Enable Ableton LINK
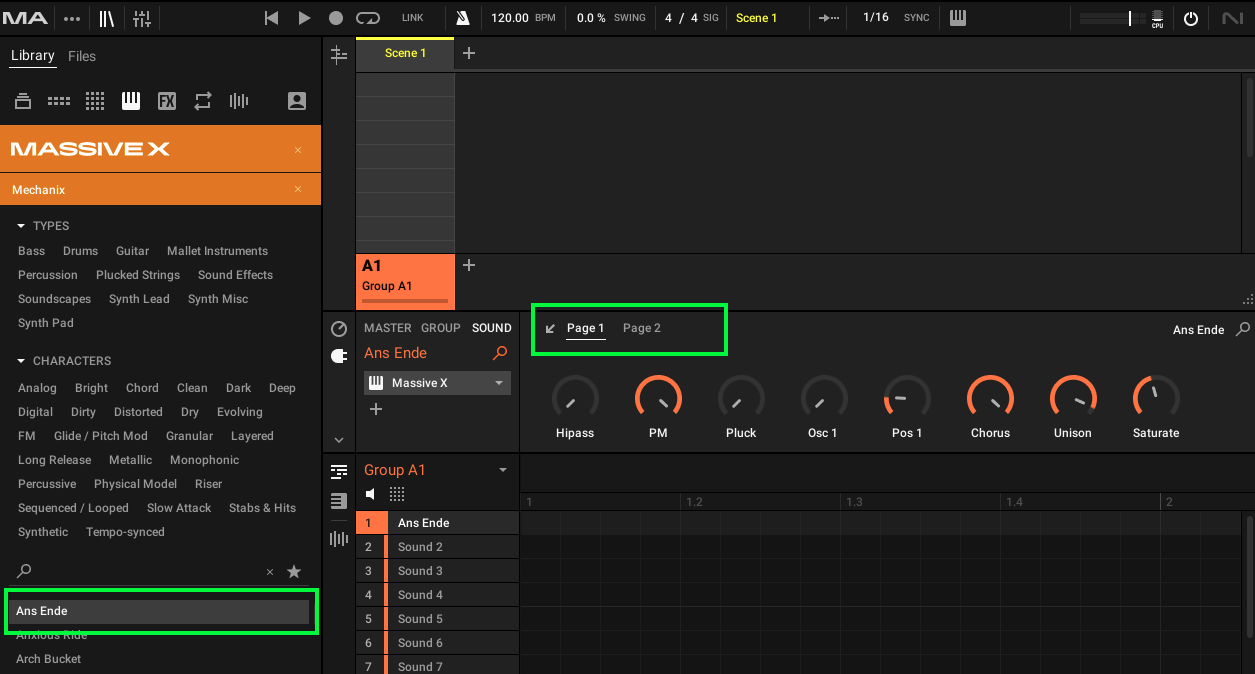This screenshot has width=1255, height=674. (x=412, y=18)
